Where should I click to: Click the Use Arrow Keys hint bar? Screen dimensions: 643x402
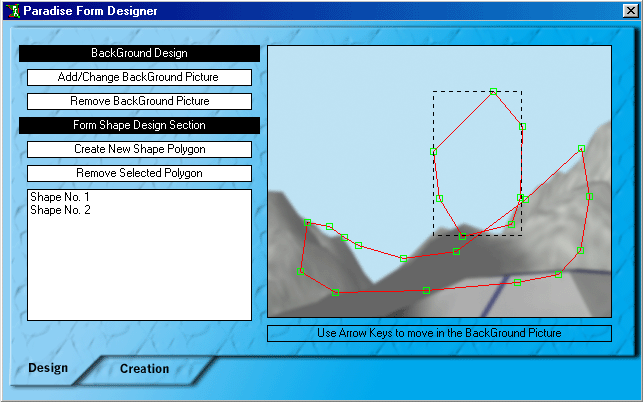[439, 332]
